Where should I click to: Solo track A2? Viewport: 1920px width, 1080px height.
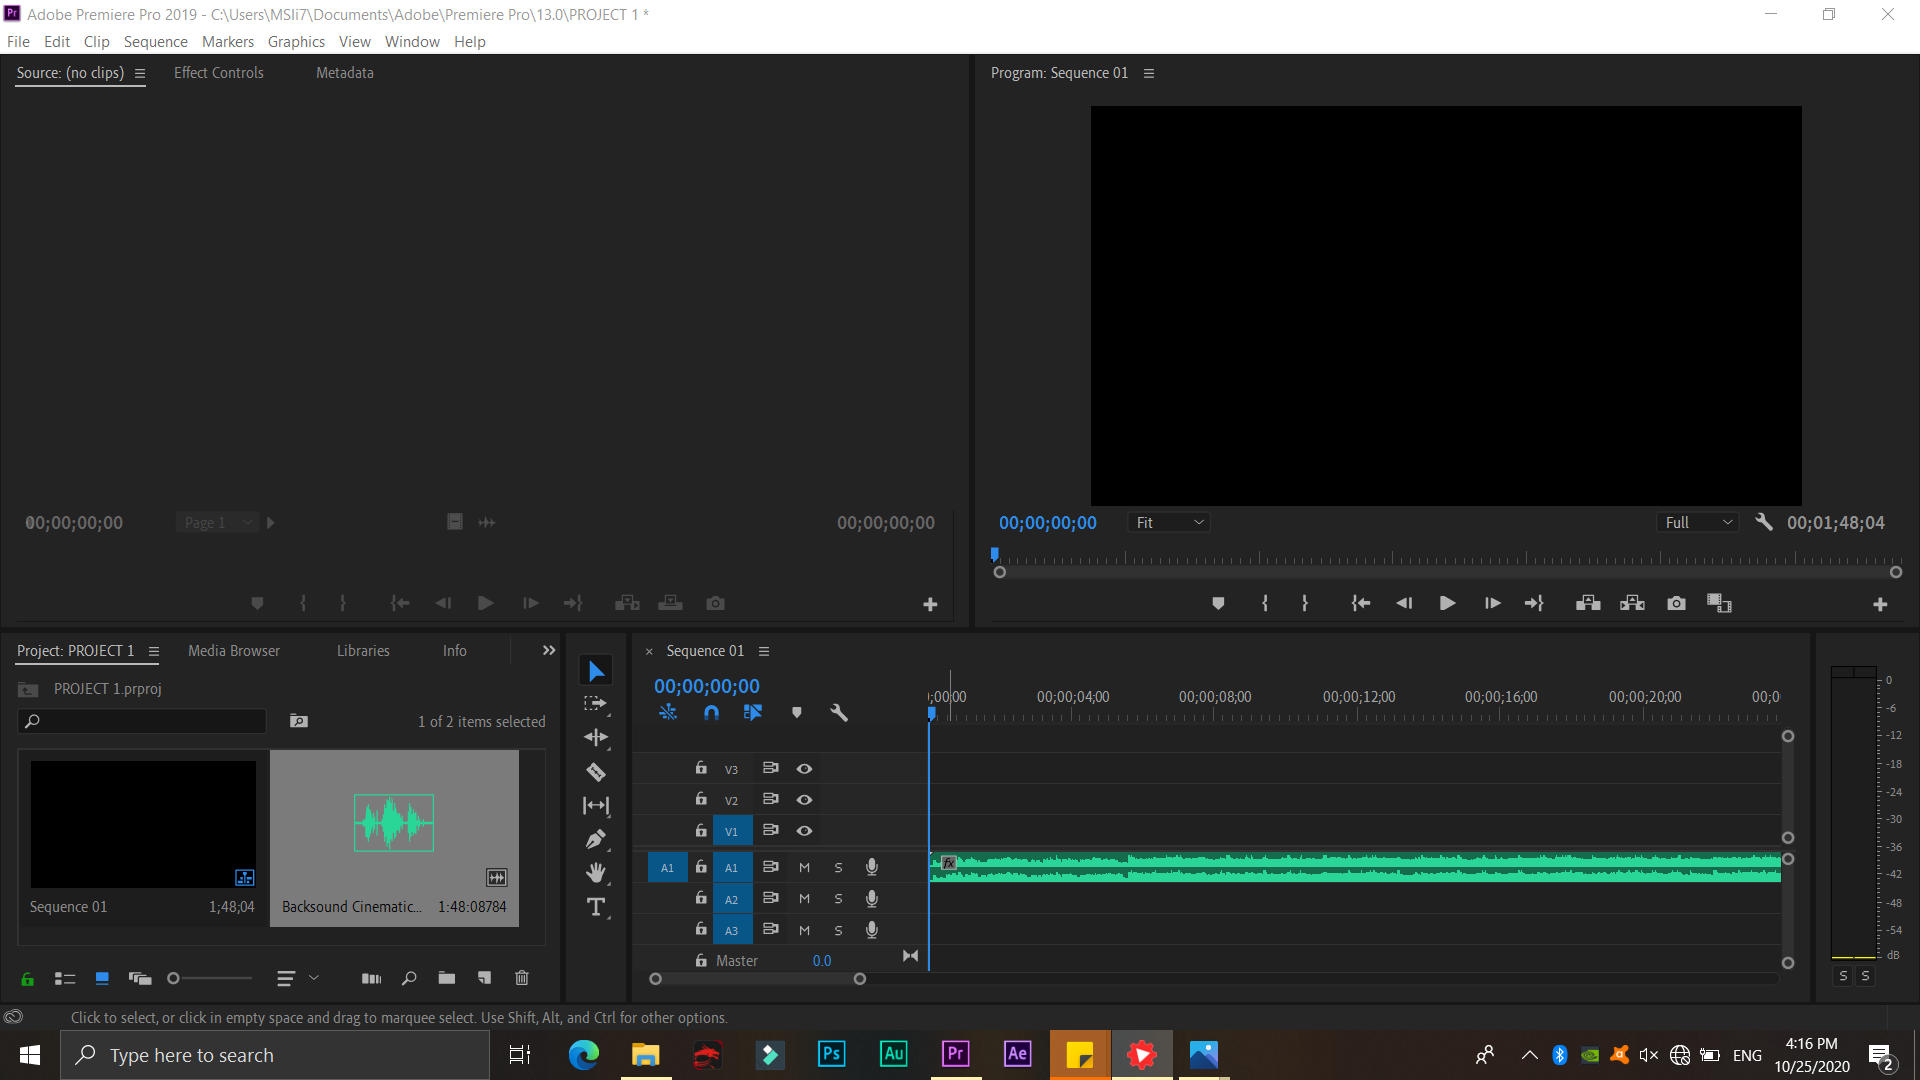(x=838, y=899)
